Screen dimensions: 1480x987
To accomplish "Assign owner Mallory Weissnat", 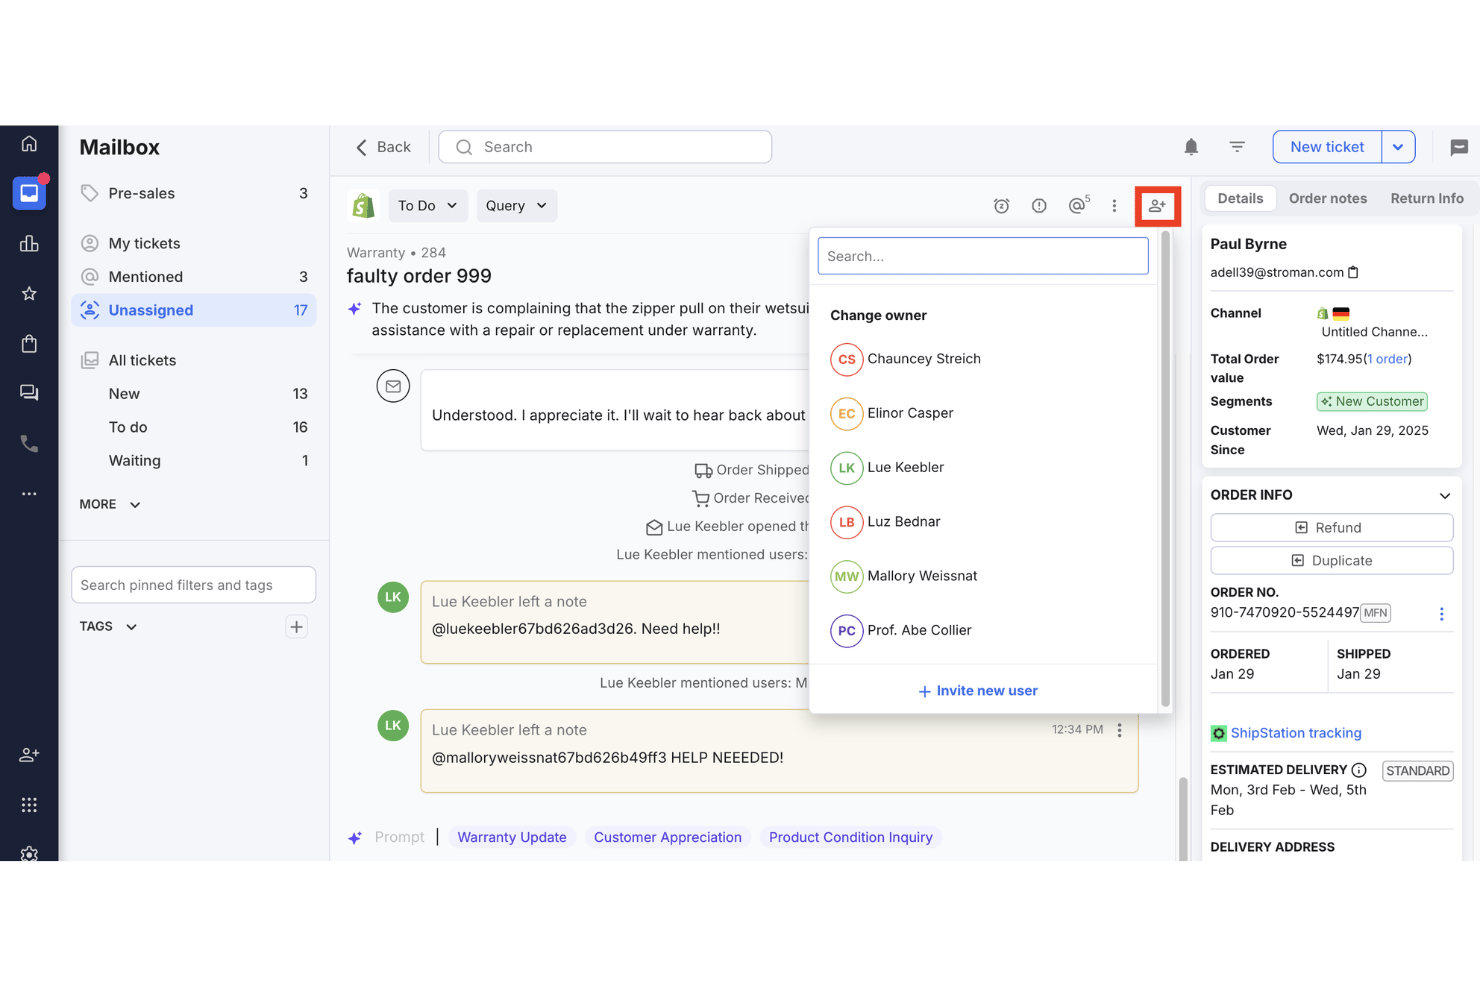I will tap(983, 576).
